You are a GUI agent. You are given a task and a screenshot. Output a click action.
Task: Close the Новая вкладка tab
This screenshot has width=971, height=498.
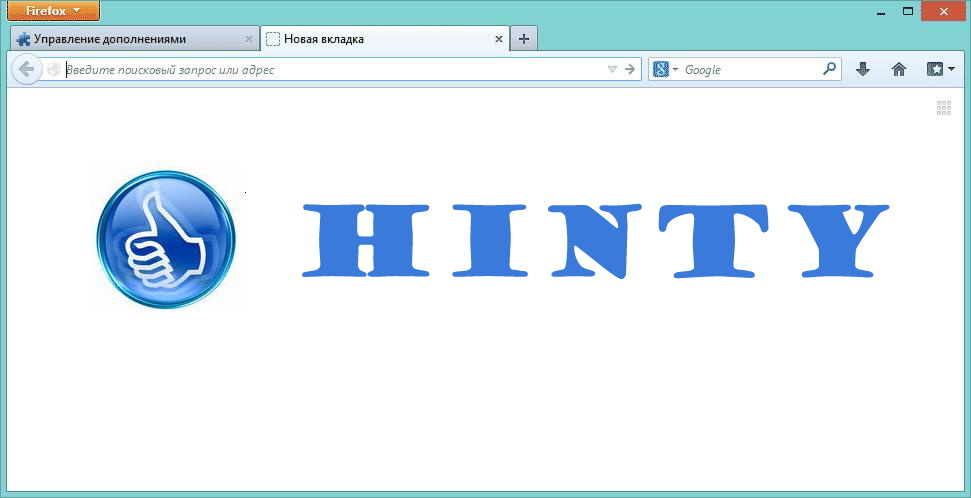point(499,39)
